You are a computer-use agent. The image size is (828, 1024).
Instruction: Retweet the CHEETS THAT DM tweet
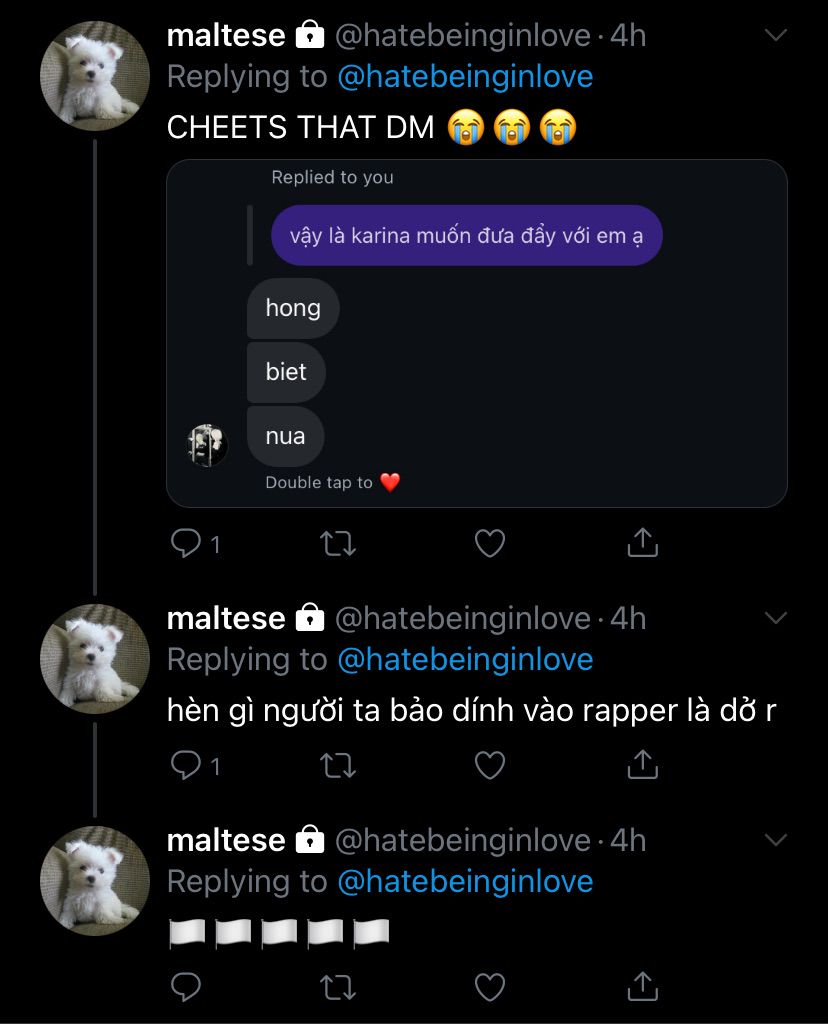click(338, 543)
